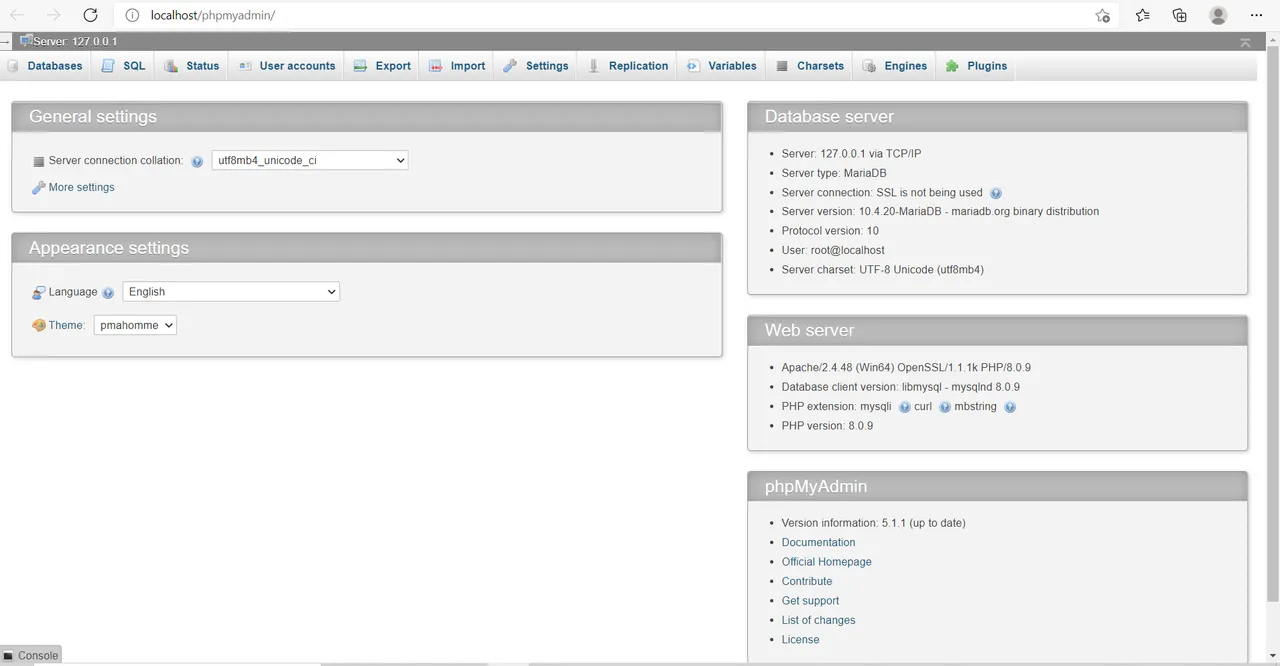Switch to the Plugins tab
The image size is (1280, 666).
click(x=976, y=66)
